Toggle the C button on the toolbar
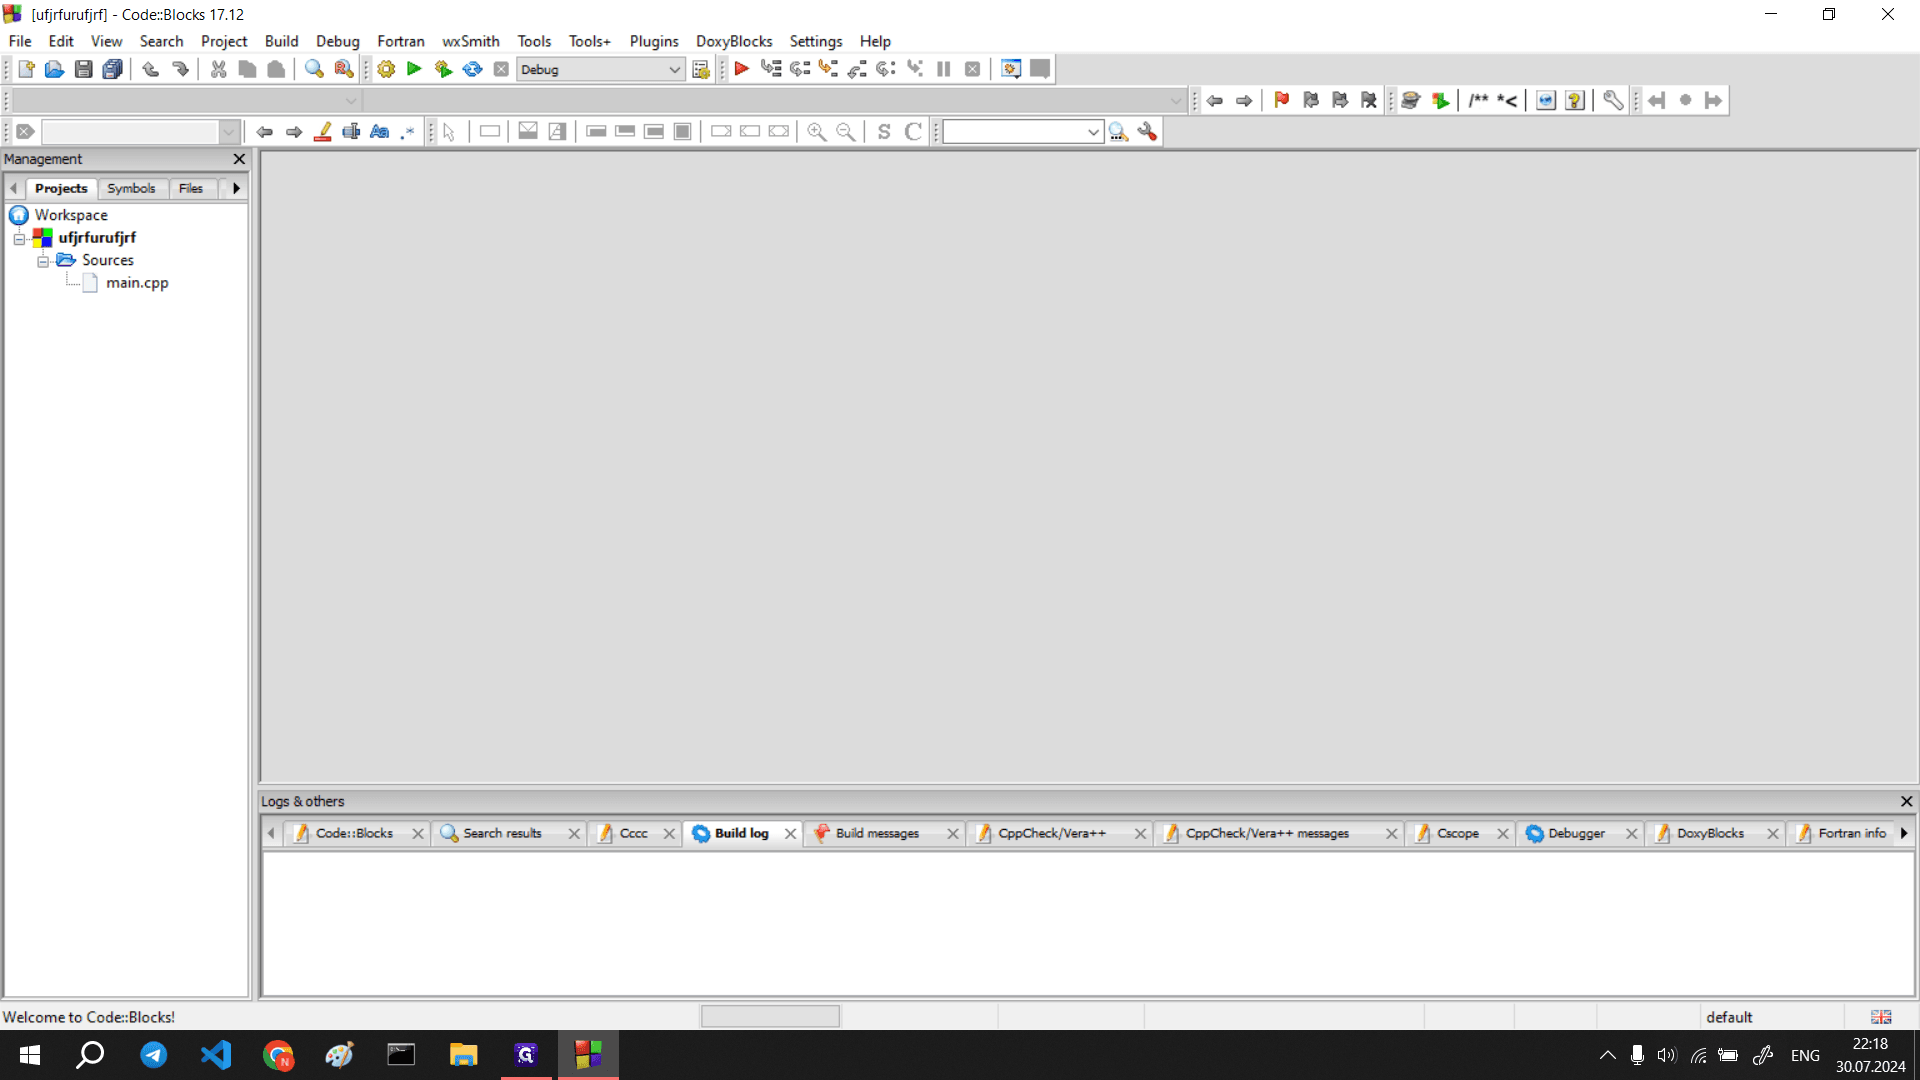The image size is (1920, 1080). coord(913,132)
